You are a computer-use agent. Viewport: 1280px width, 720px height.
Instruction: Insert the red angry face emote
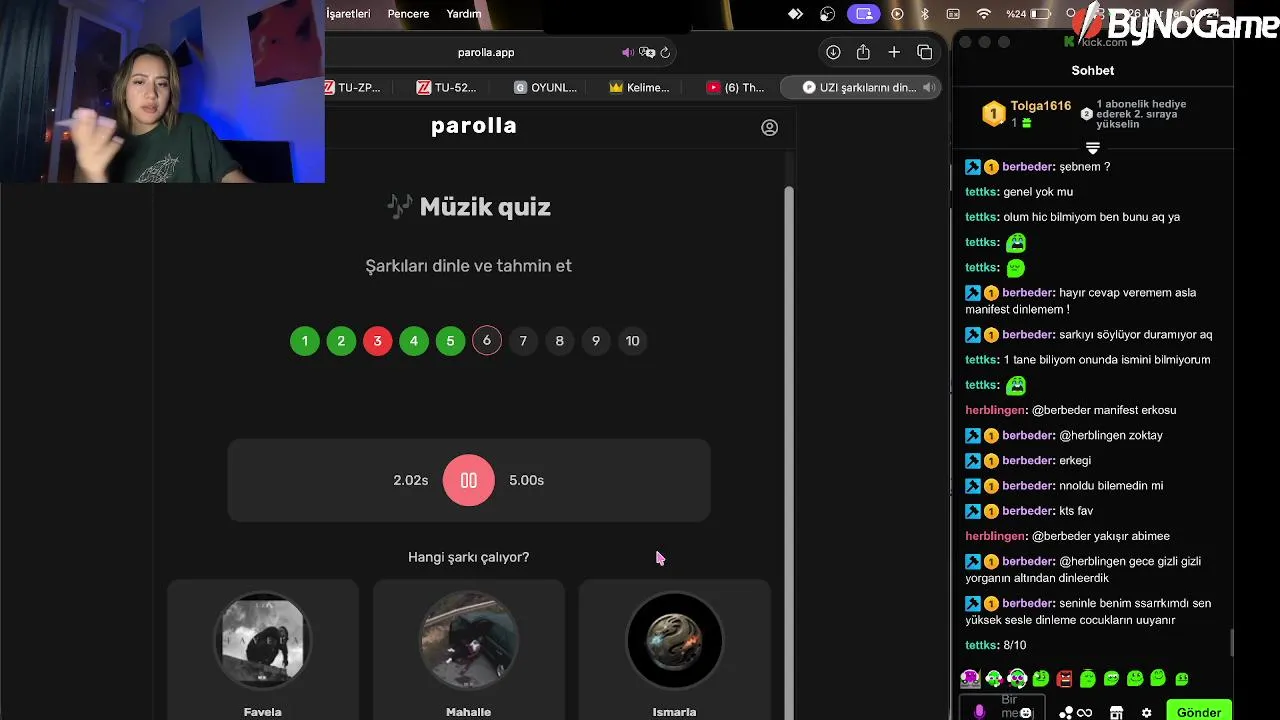point(1064,679)
